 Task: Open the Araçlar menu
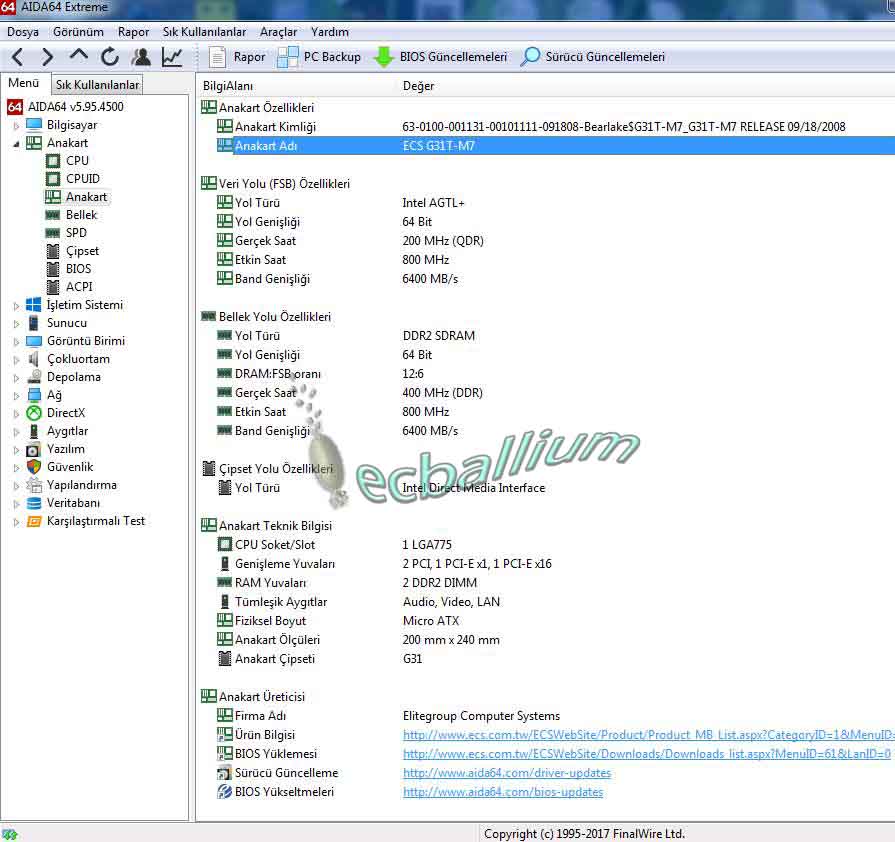click(278, 32)
